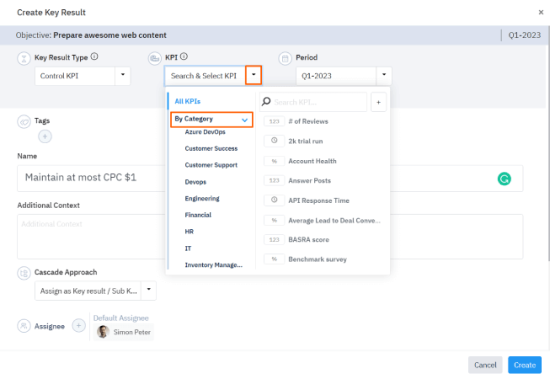Click the Default Assignee label
This screenshot has width=550, height=379.
tap(121, 318)
